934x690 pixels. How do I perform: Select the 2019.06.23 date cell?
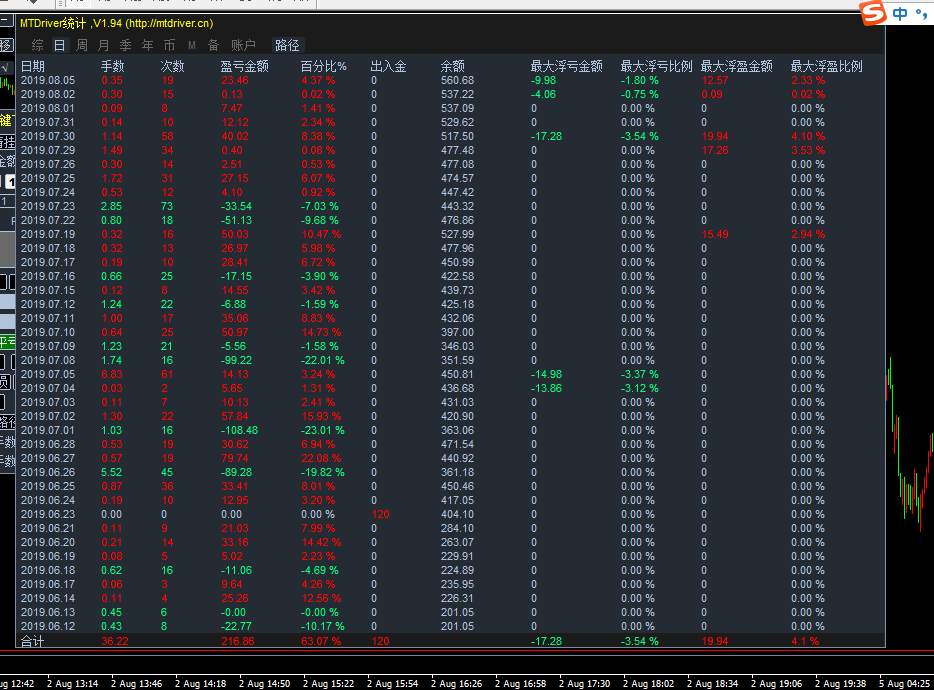click(x=48, y=514)
